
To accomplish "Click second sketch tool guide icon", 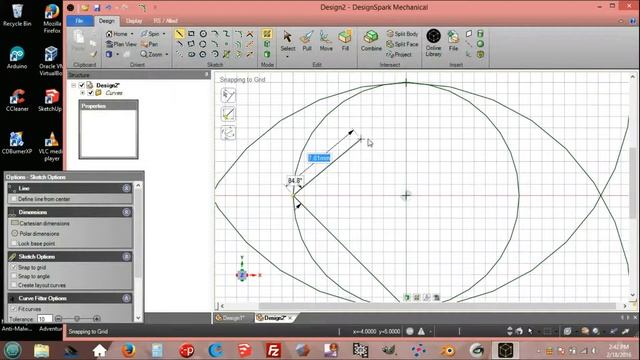I will (228, 114).
